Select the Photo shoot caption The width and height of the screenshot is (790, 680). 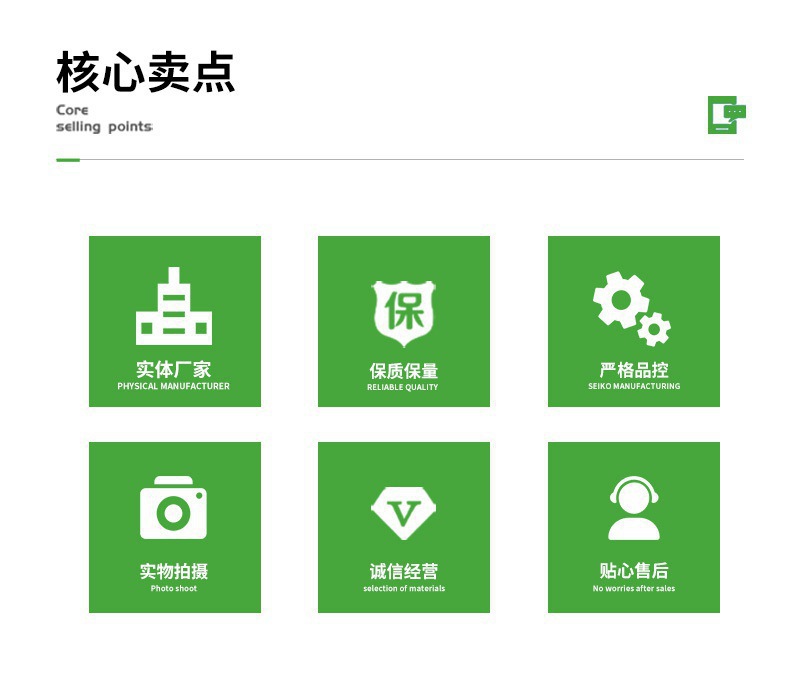(174, 588)
